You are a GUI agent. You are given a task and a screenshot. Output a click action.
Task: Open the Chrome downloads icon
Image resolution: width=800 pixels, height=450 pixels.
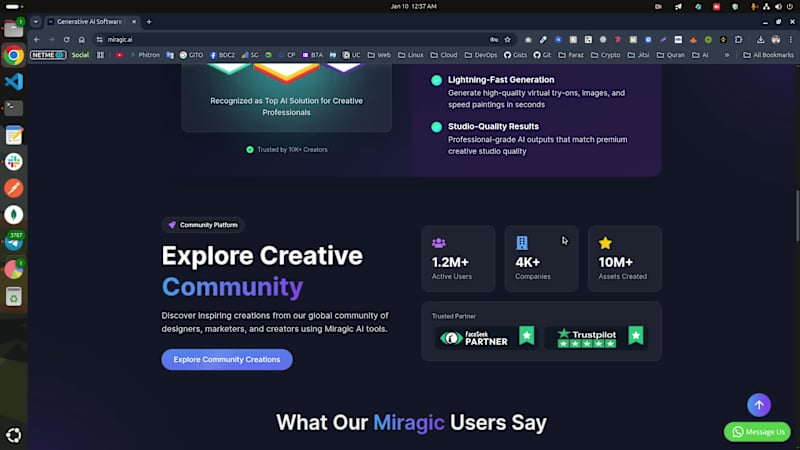pos(760,40)
